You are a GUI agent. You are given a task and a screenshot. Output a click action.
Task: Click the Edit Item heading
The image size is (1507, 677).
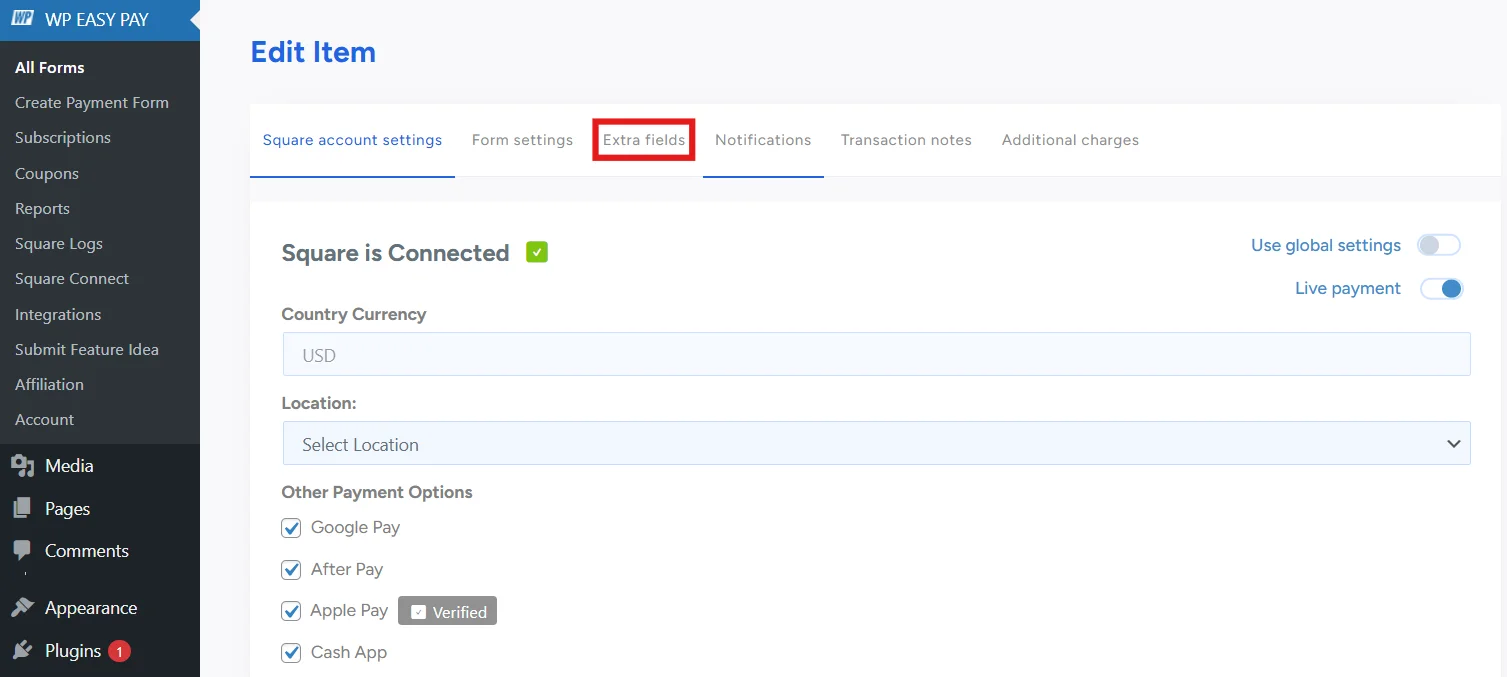(x=313, y=52)
